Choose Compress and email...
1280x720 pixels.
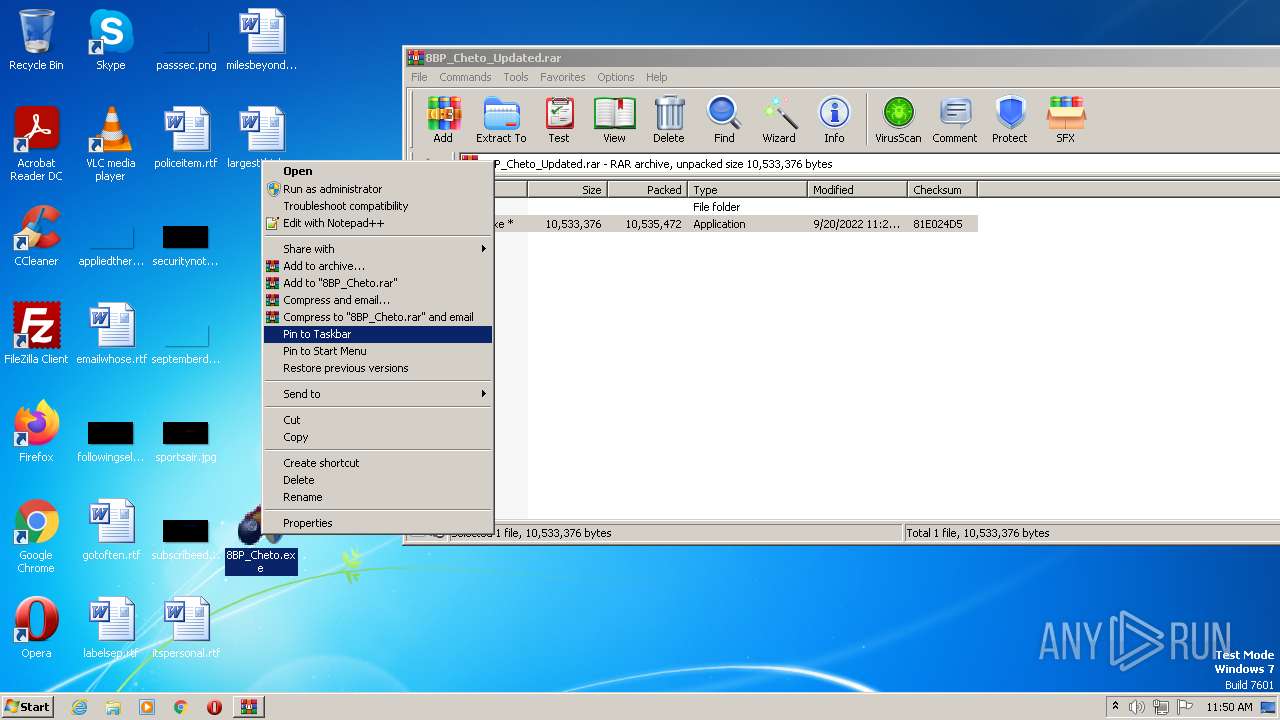pos(378,300)
